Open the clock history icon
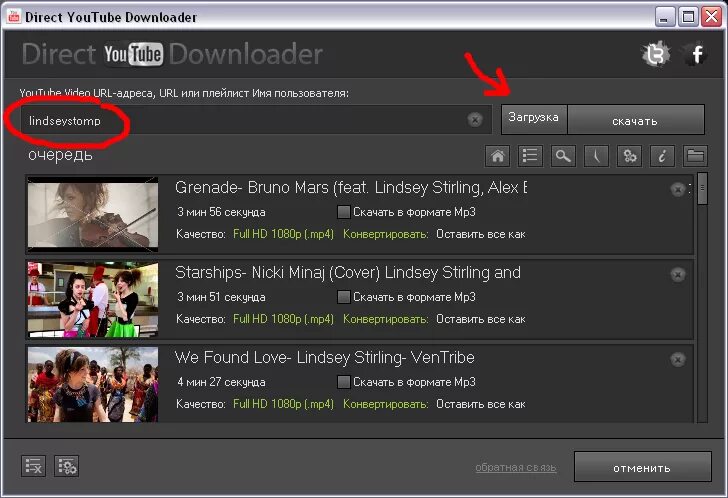This screenshot has height=498, width=728. pyautogui.click(x=596, y=155)
